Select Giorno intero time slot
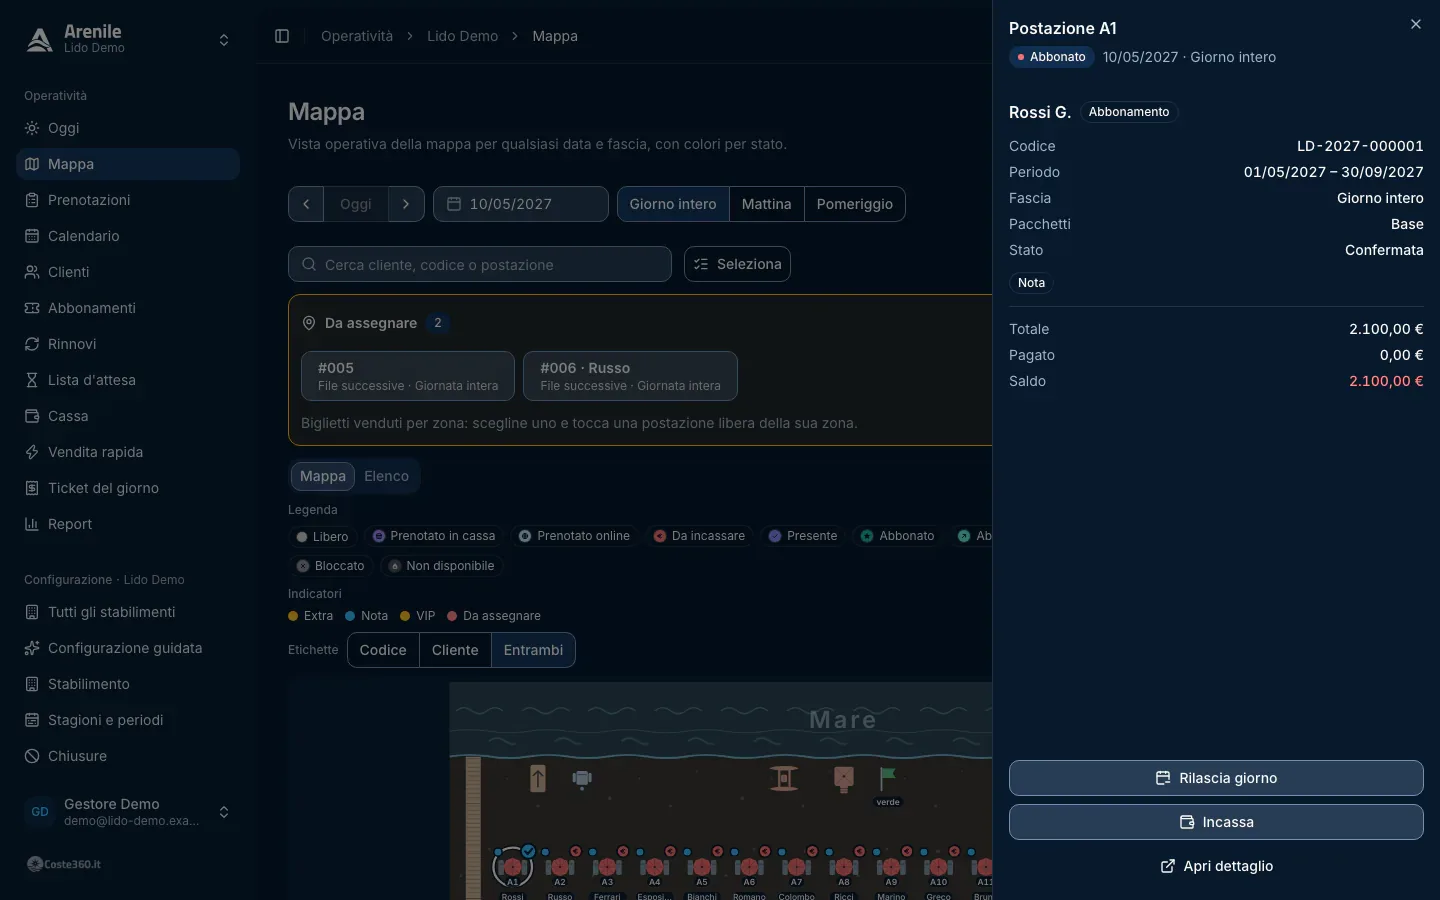The image size is (1440, 900). pyautogui.click(x=673, y=204)
